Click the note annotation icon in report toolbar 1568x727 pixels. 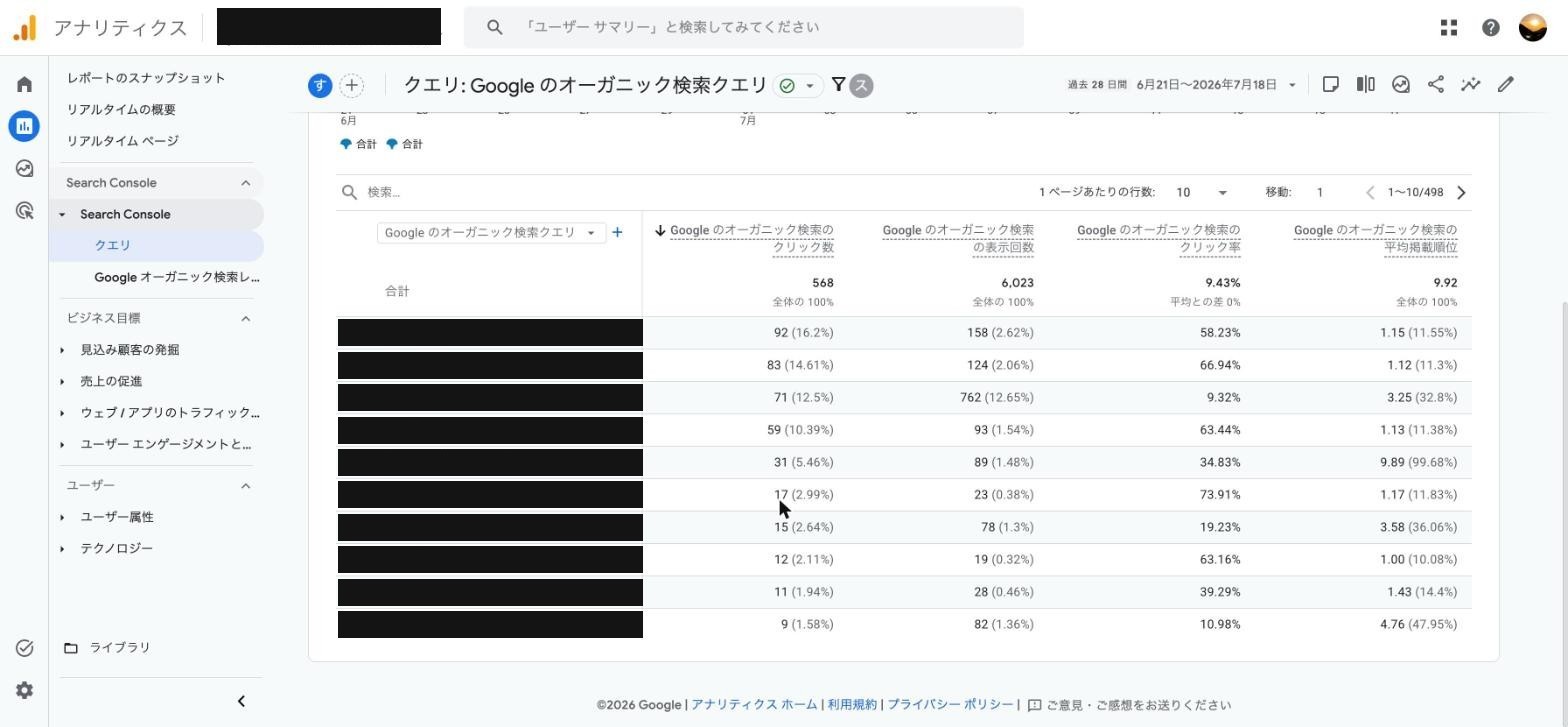[x=1331, y=85]
